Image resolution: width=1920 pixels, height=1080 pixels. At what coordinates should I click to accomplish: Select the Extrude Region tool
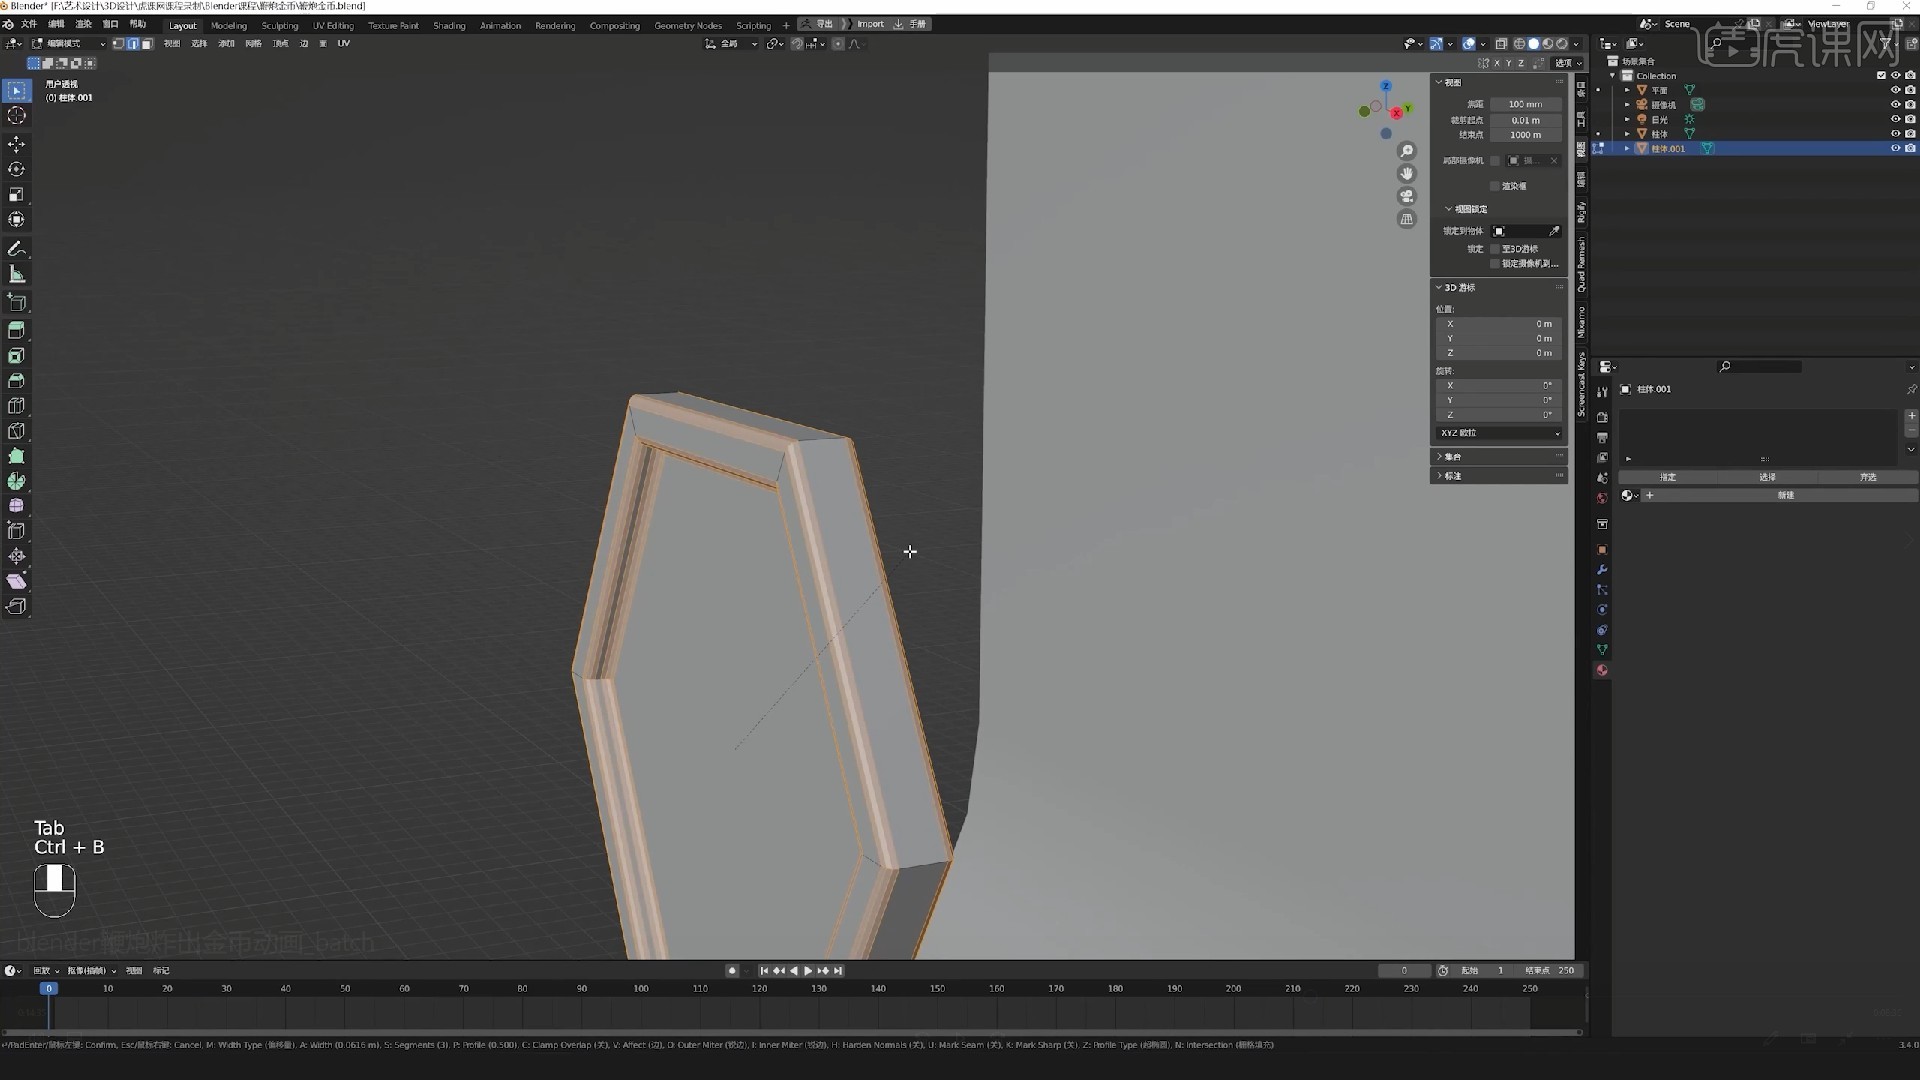(17, 330)
